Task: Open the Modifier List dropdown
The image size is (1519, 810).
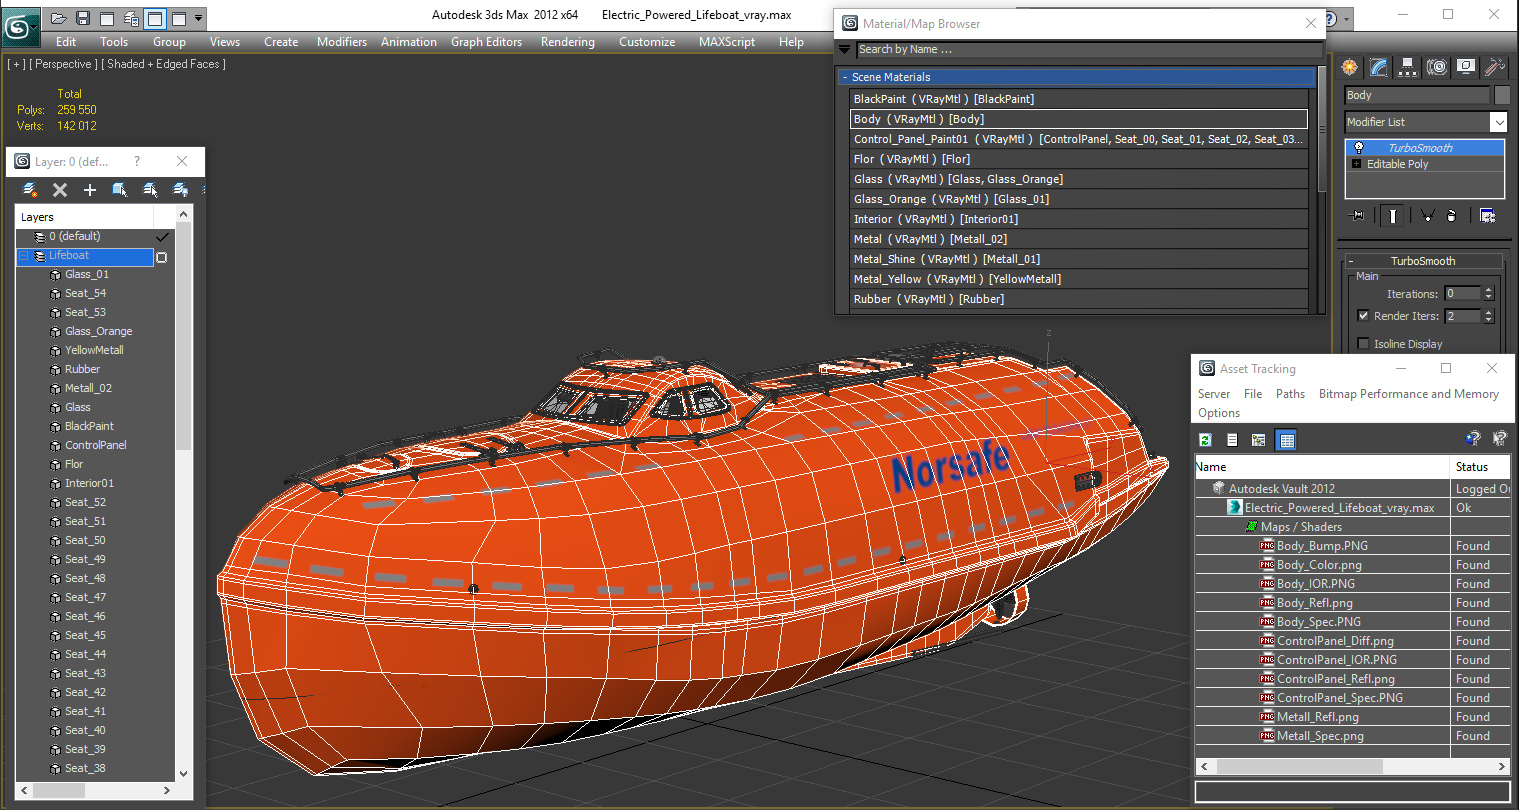Action: 1498,122
